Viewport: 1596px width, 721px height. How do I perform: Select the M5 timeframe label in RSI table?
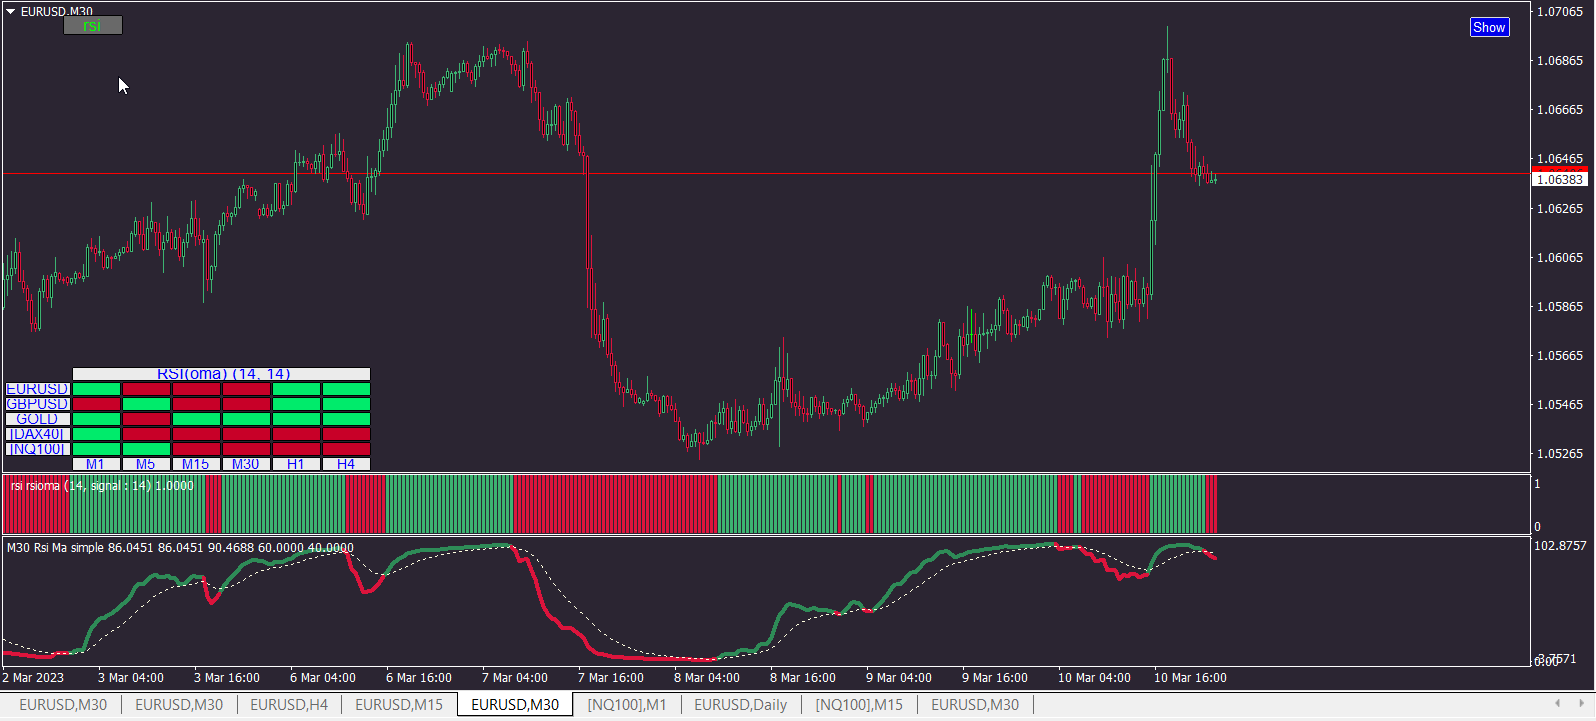(x=146, y=464)
